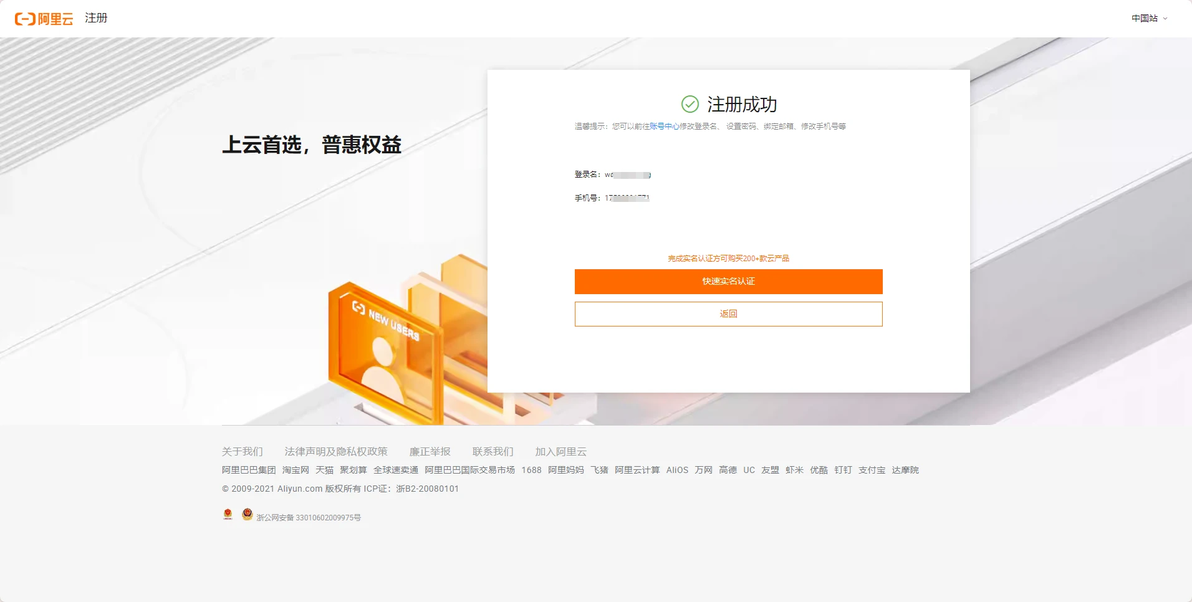Open 优酷 footer link
The width and height of the screenshot is (1192, 602).
tap(819, 471)
